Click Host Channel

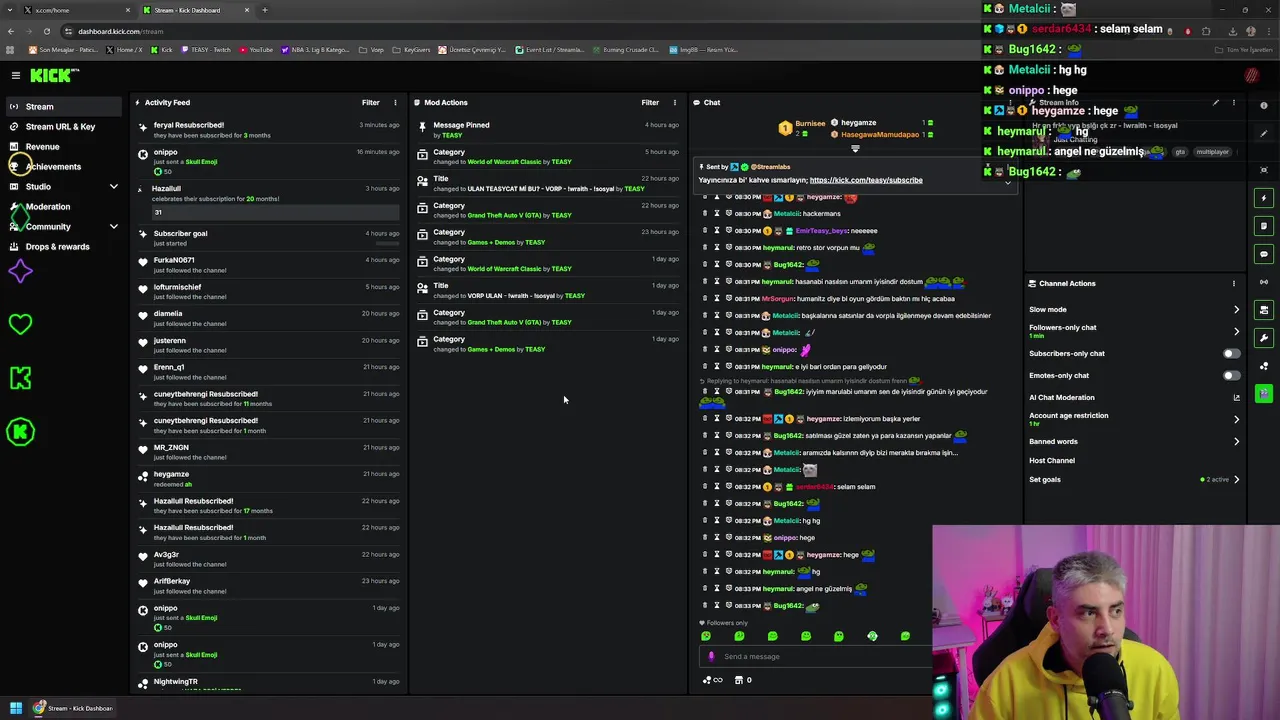click(1052, 461)
